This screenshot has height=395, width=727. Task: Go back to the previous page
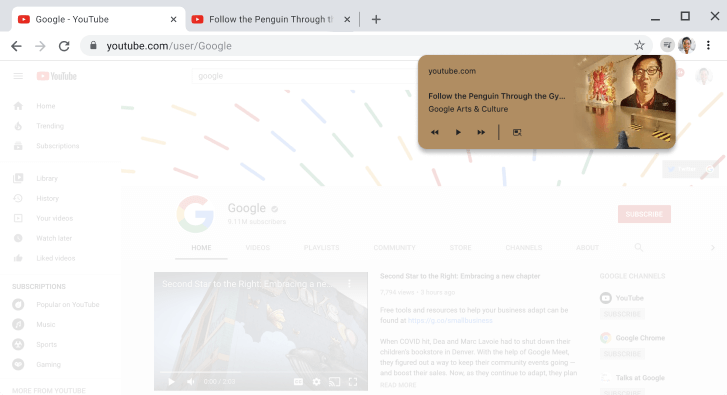16,46
